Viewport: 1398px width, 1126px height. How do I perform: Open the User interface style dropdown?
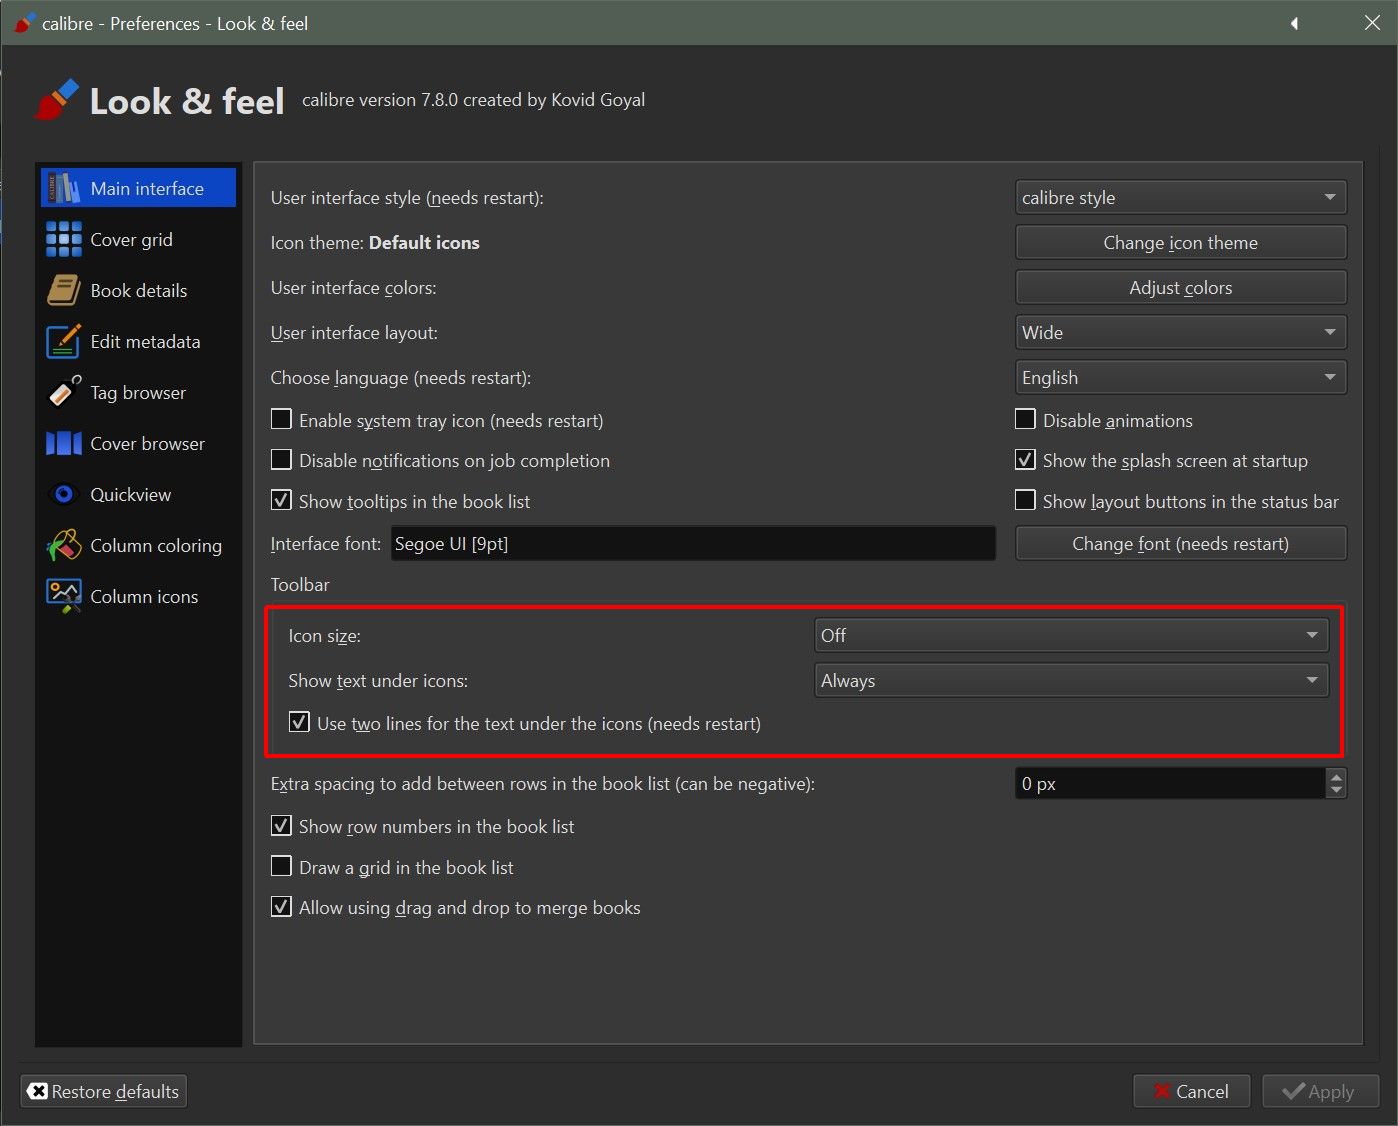tap(1180, 197)
